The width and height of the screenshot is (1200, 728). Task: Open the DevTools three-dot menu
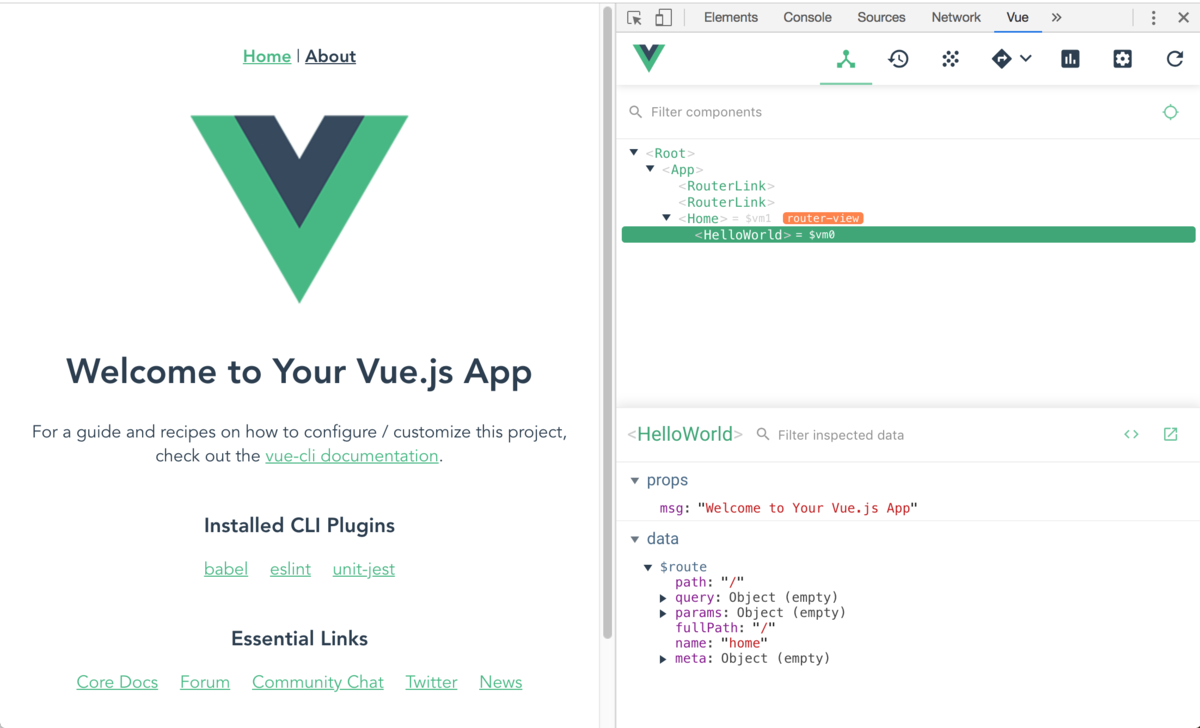[x=1153, y=18]
